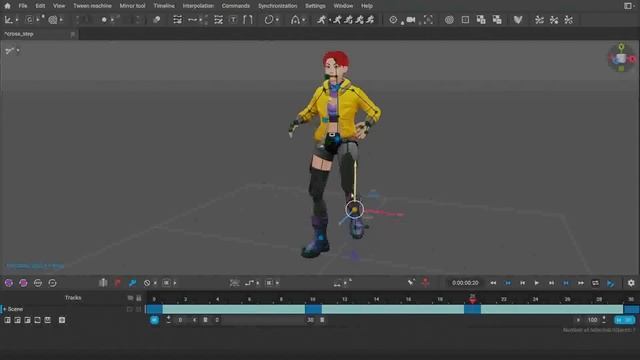This screenshot has height=360, width=640.
Task: Click the arch-shaped toolbar icon
Action: tap(295, 20)
